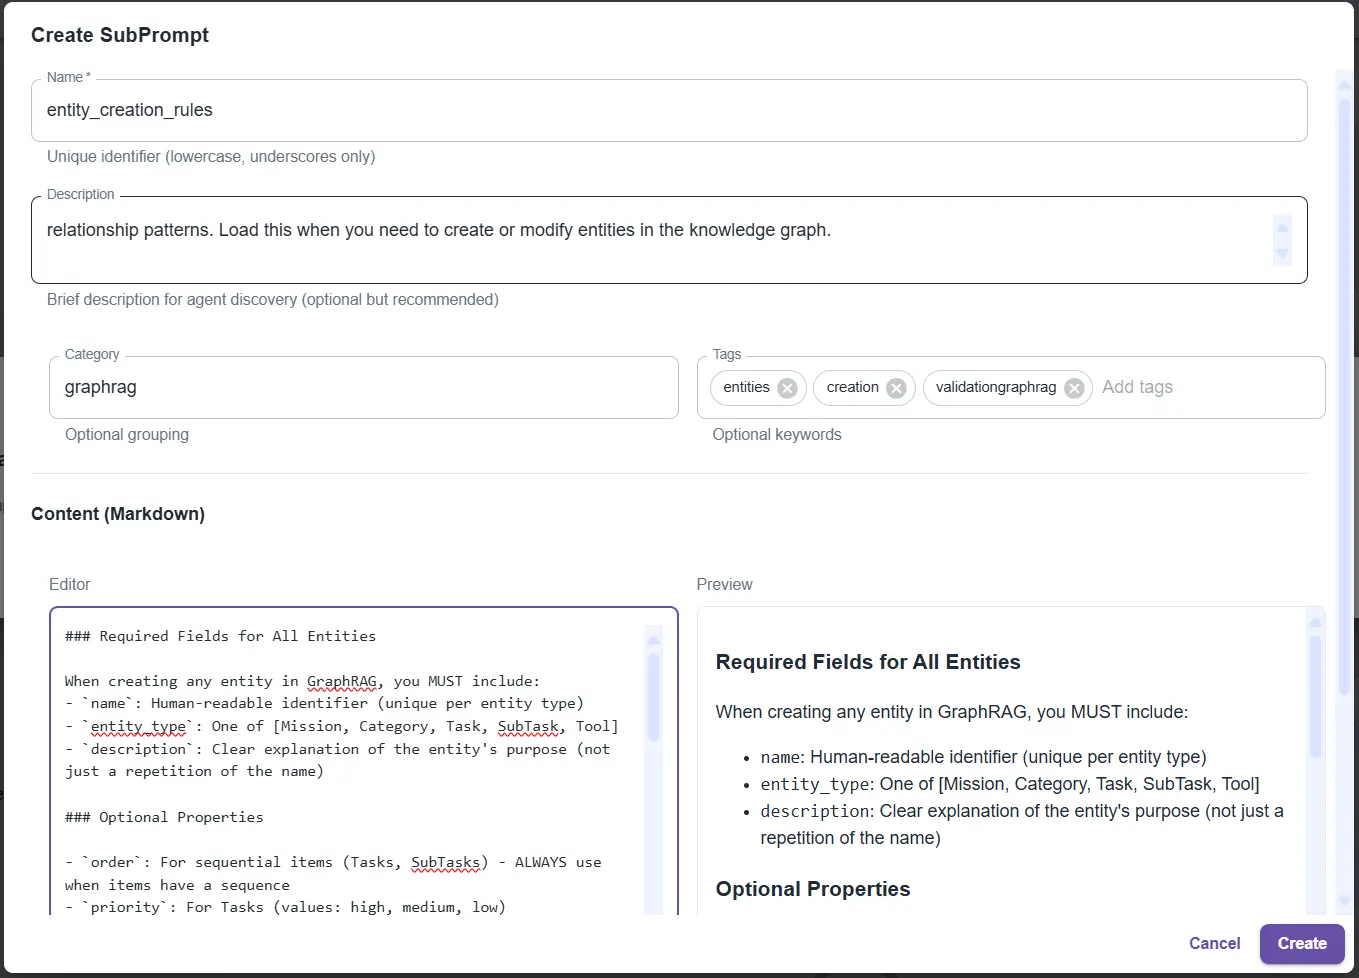This screenshot has width=1359, height=978.
Task: Click 'Optional Properties' heading in the Preview
Action: pyautogui.click(x=813, y=889)
